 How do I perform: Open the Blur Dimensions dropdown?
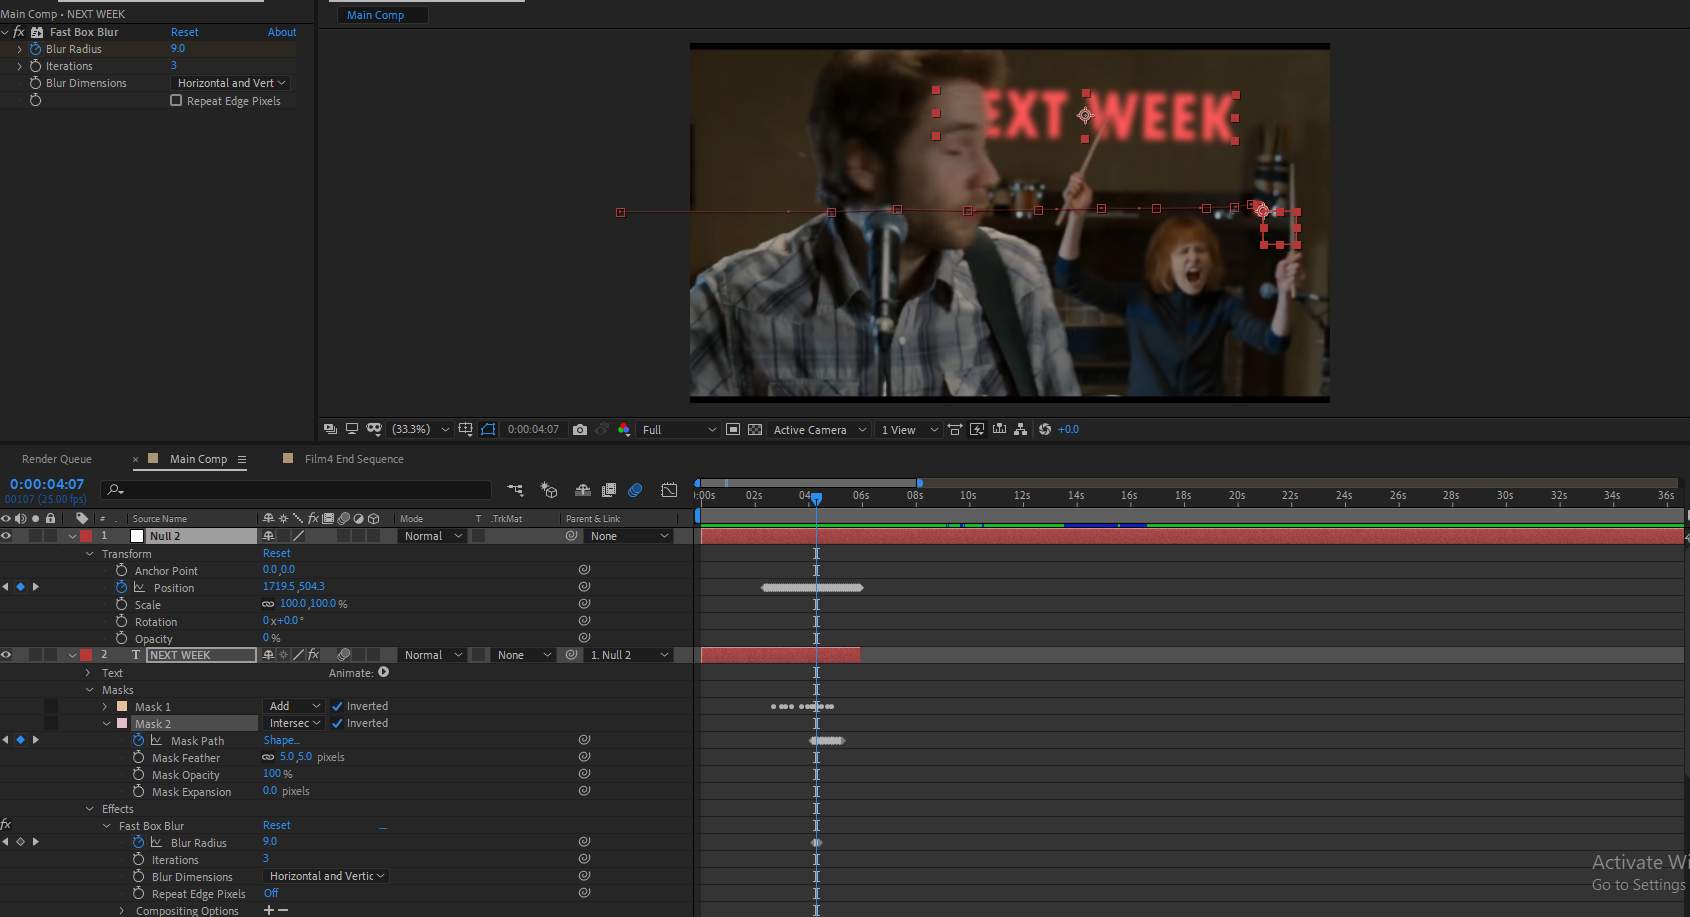pos(230,82)
